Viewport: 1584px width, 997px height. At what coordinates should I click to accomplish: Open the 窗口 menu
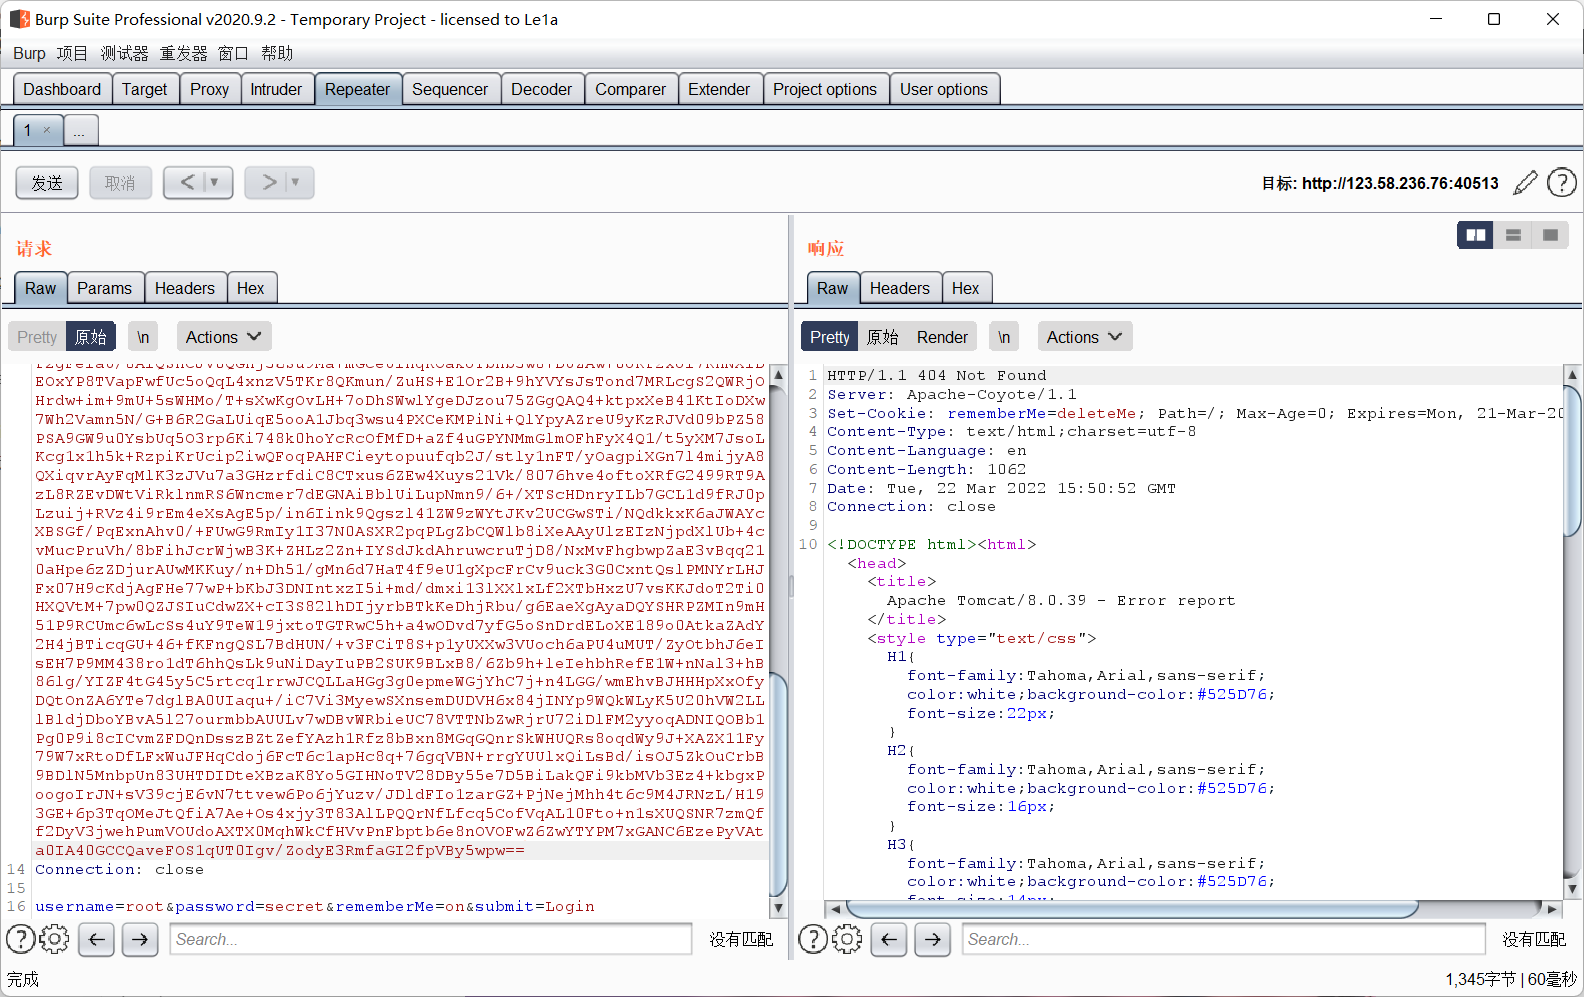point(233,53)
